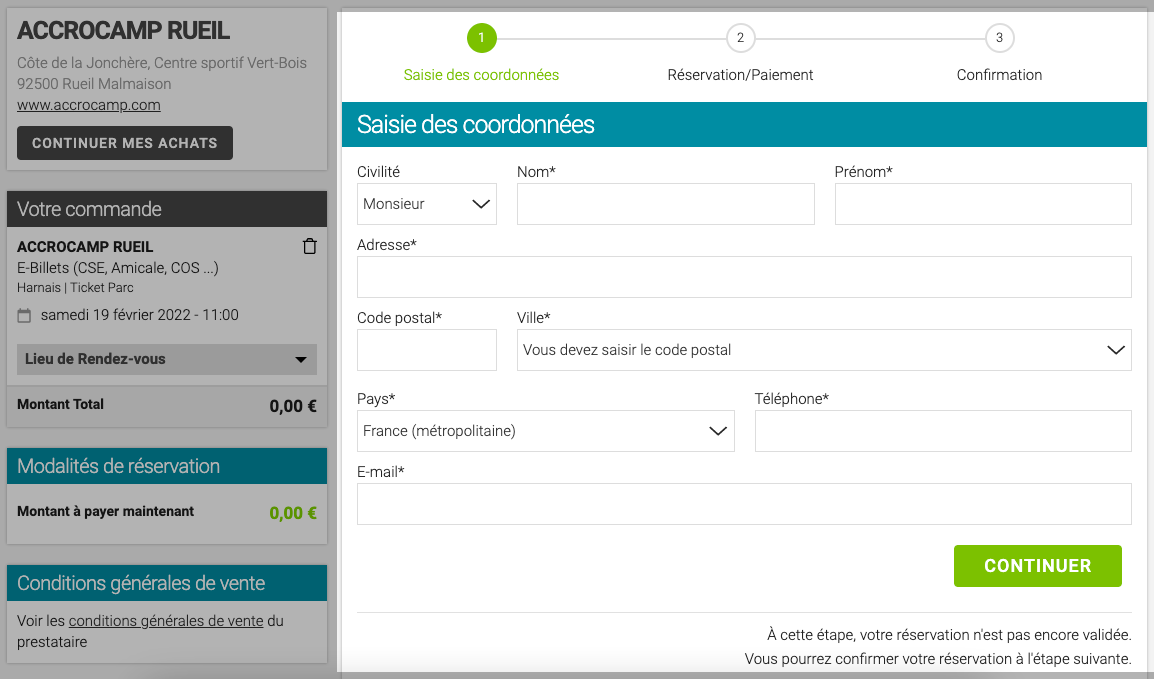Select step 1 circle in progress bar
Image resolution: width=1154 pixels, height=679 pixels.
pos(481,38)
